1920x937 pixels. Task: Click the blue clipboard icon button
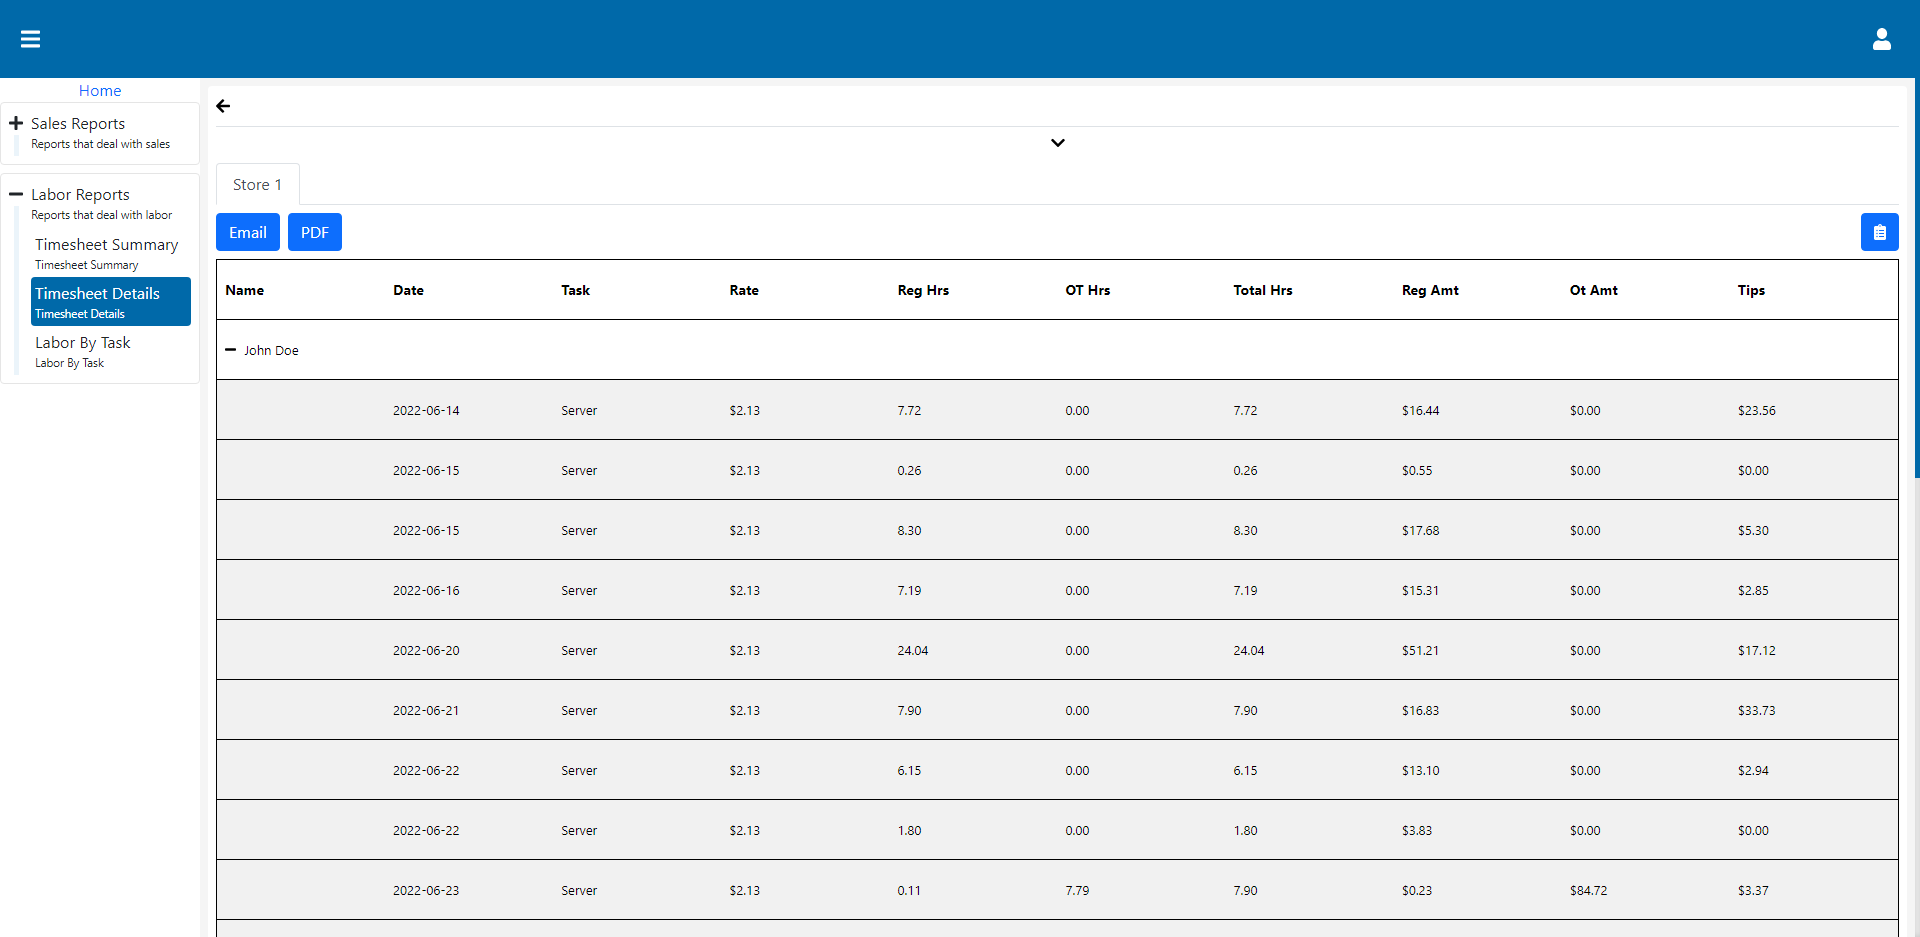[1879, 232]
